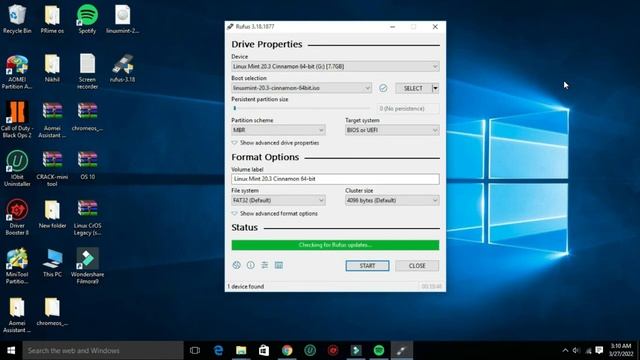
Task: Launch the Spotify desktop shortcut
Action: click(x=87, y=19)
